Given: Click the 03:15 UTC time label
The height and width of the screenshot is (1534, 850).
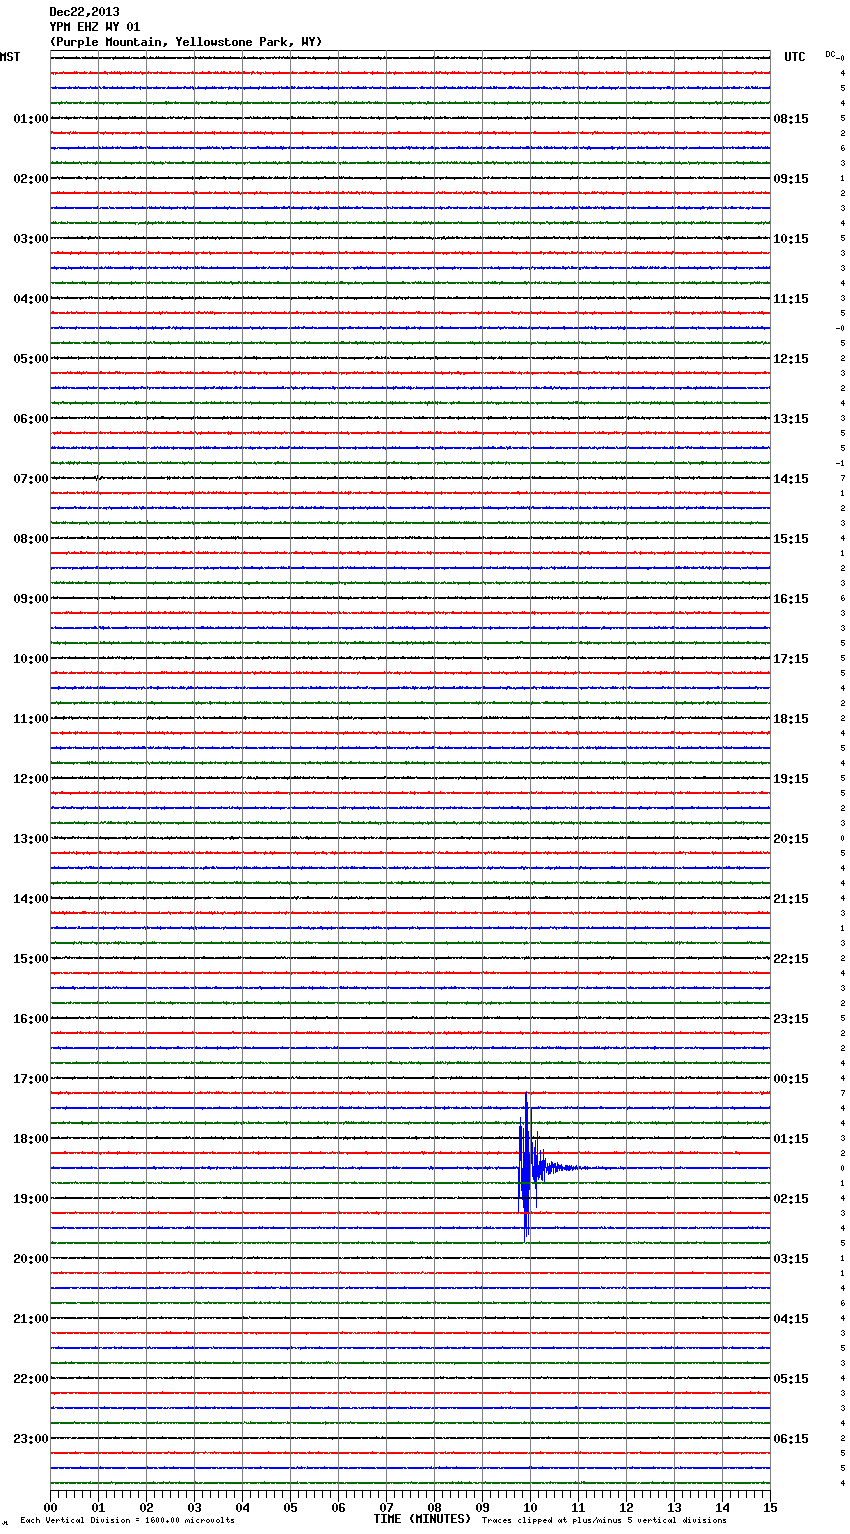Looking at the screenshot, I should click(791, 1259).
